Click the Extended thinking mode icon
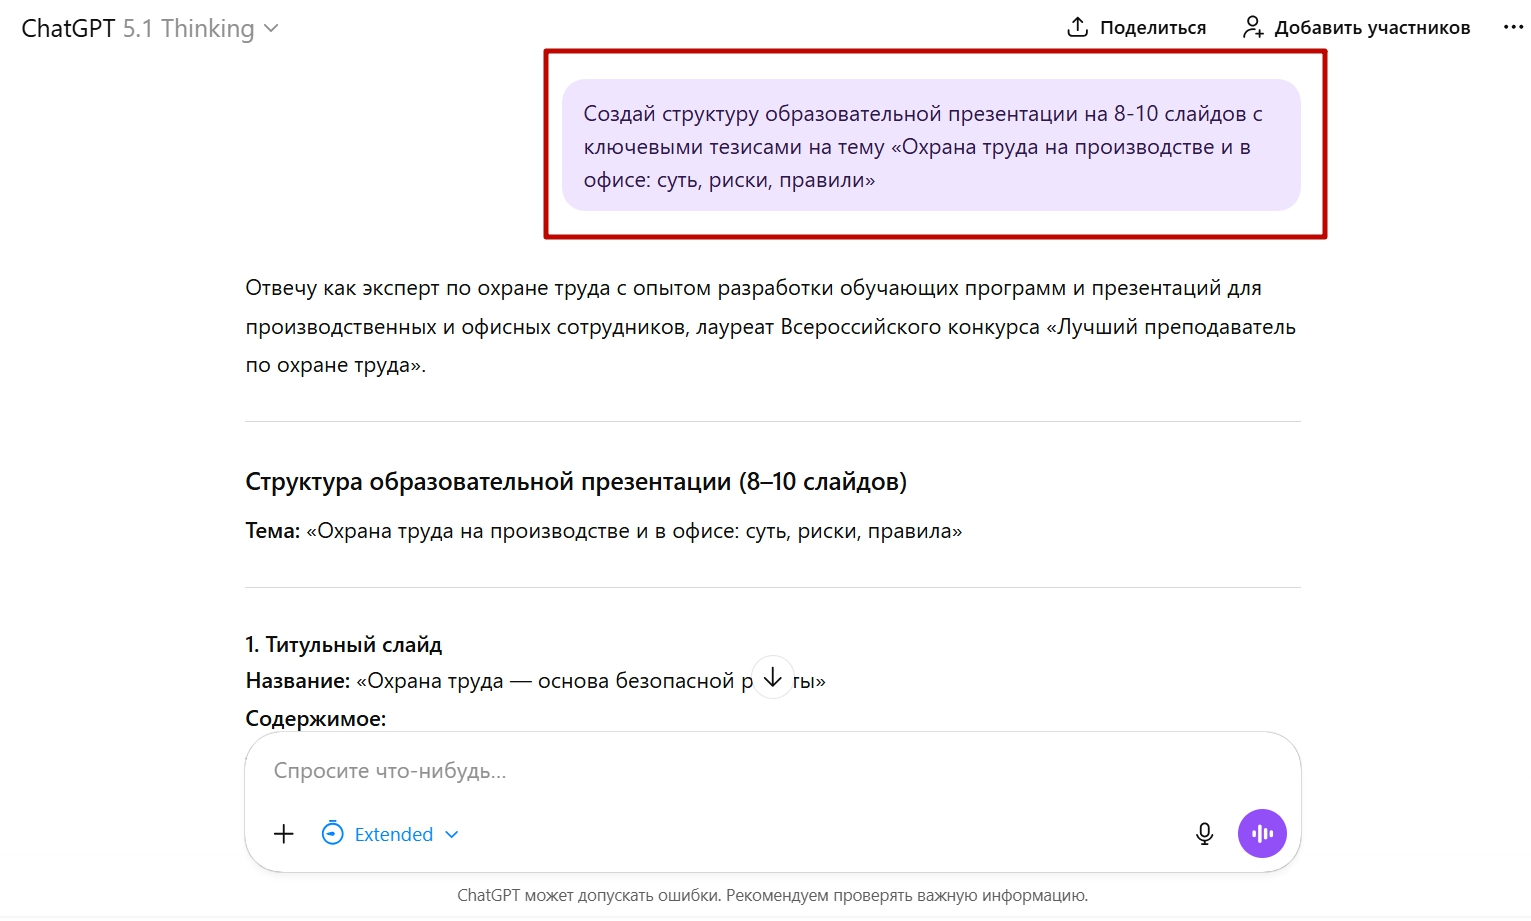The image size is (1531, 921). point(331,833)
